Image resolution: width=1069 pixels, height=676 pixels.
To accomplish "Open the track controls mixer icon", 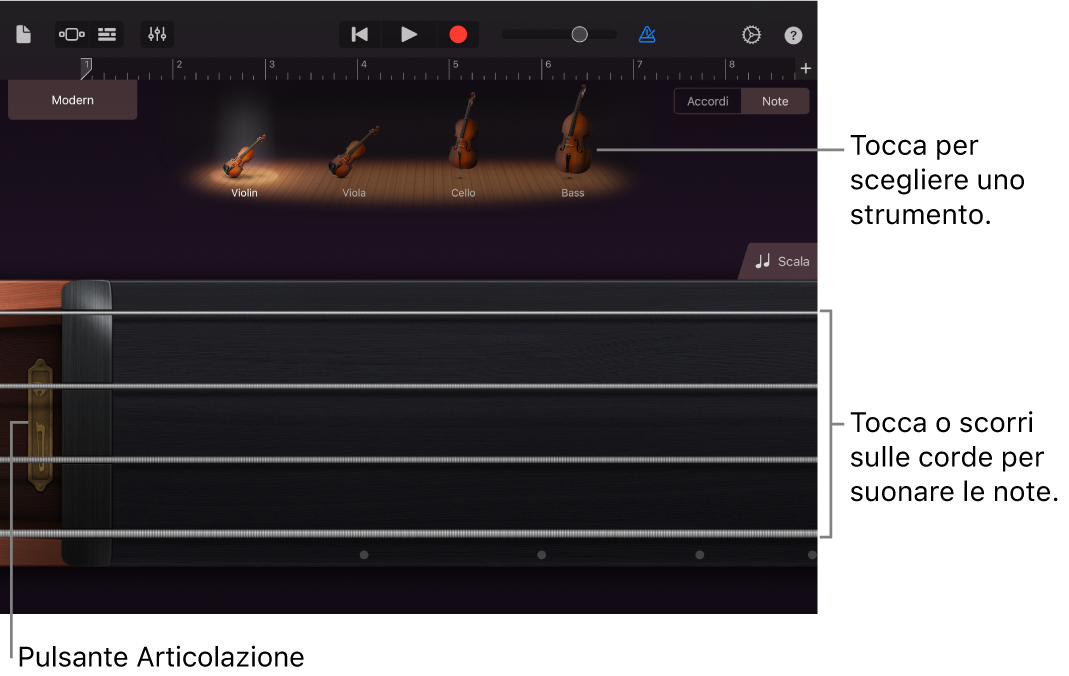I will tap(156, 34).
